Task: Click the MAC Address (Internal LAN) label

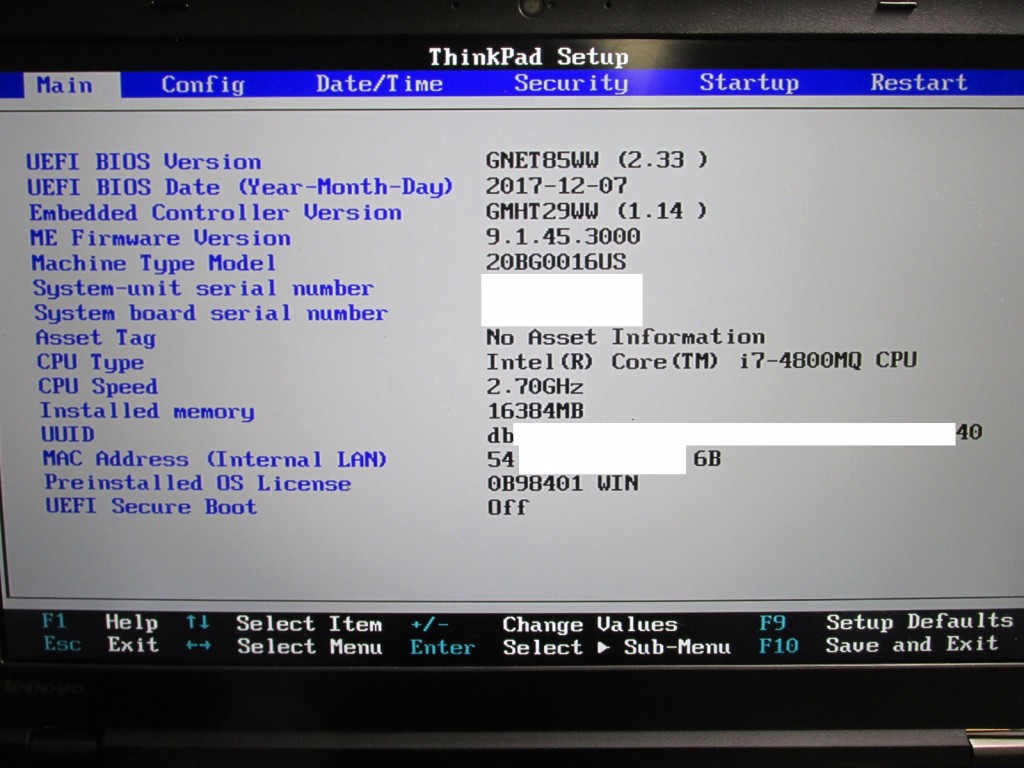Action: point(215,459)
